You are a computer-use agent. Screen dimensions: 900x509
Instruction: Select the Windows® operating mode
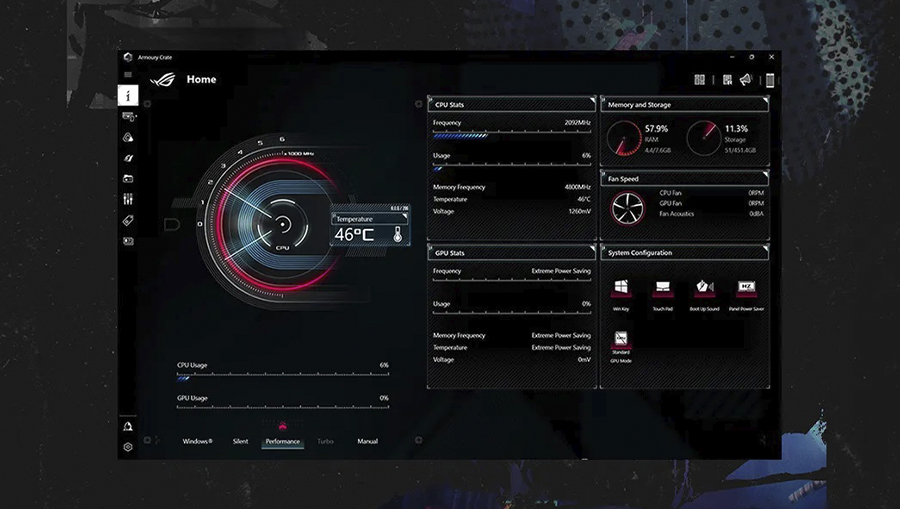[x=197, y=441]
